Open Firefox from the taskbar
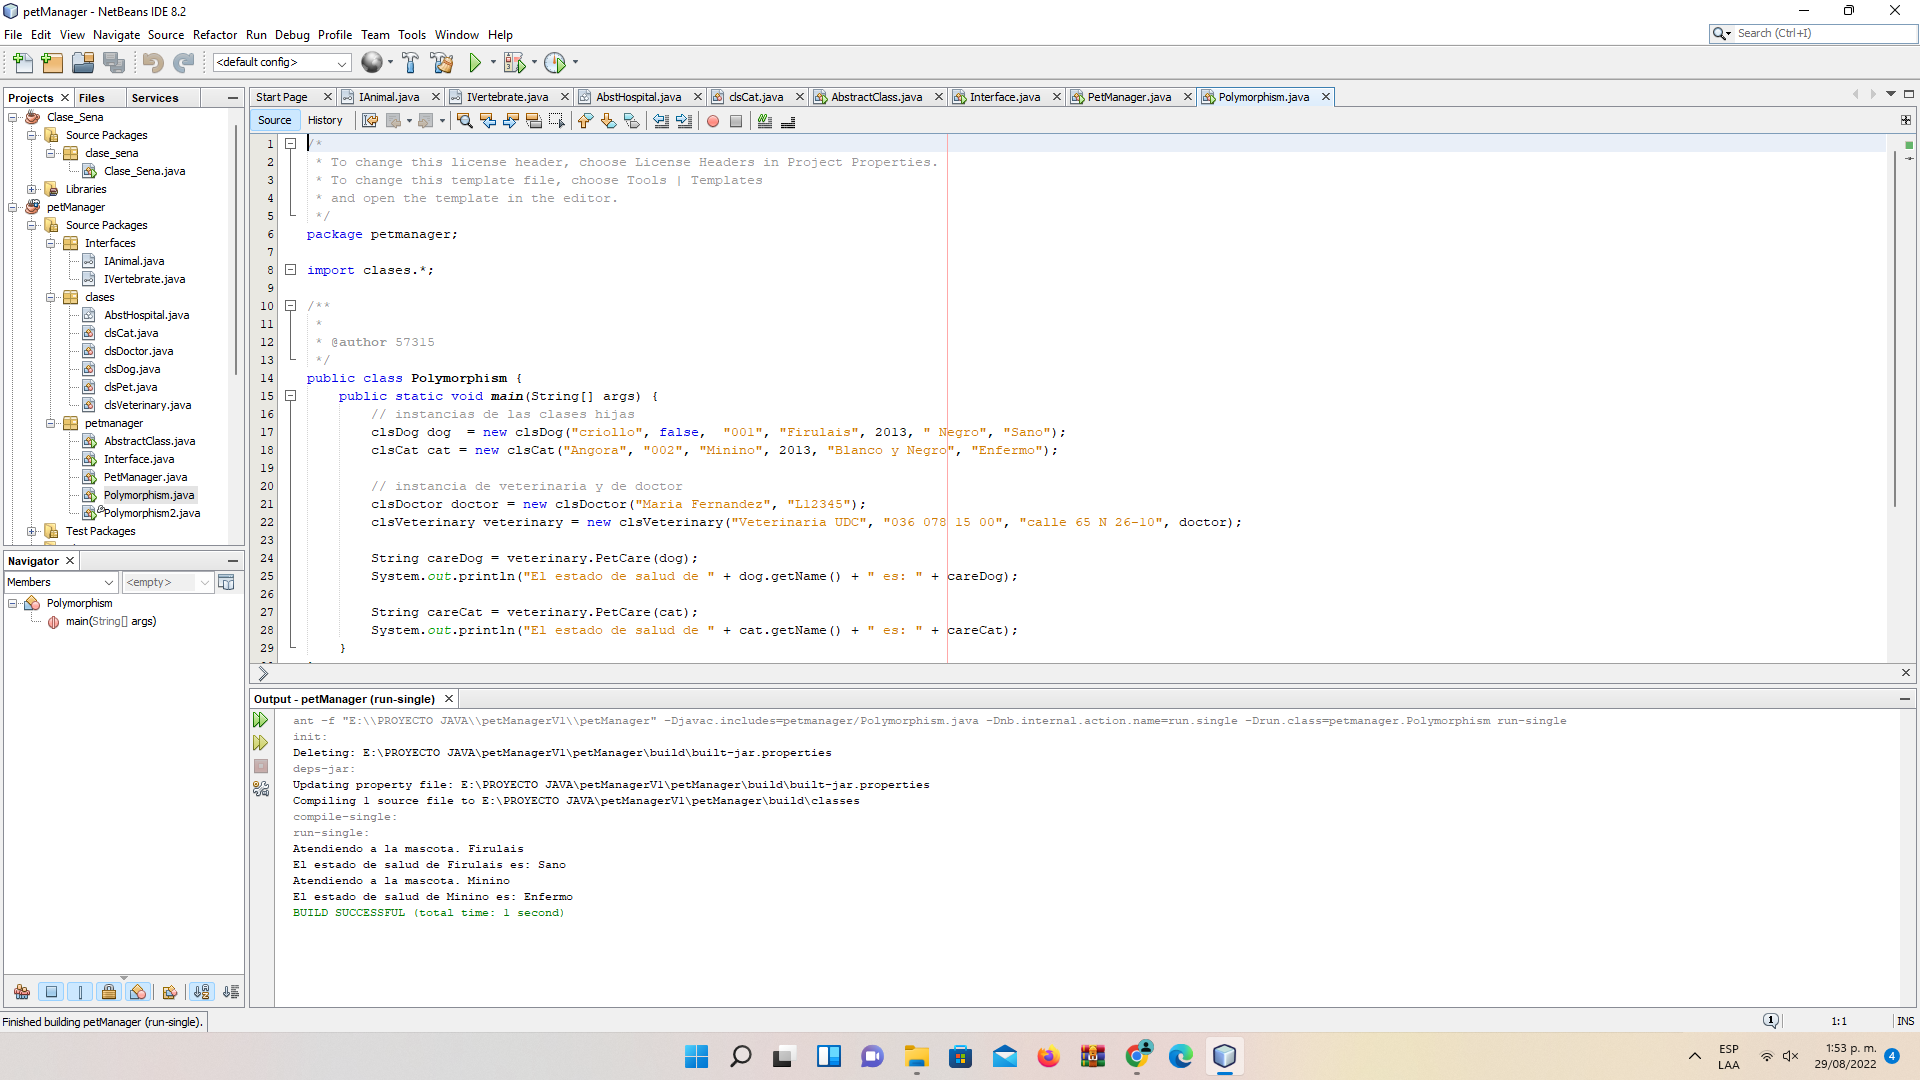Image resolution: width=1920 pixels, height=1080 pixels. [1048, 1056]
